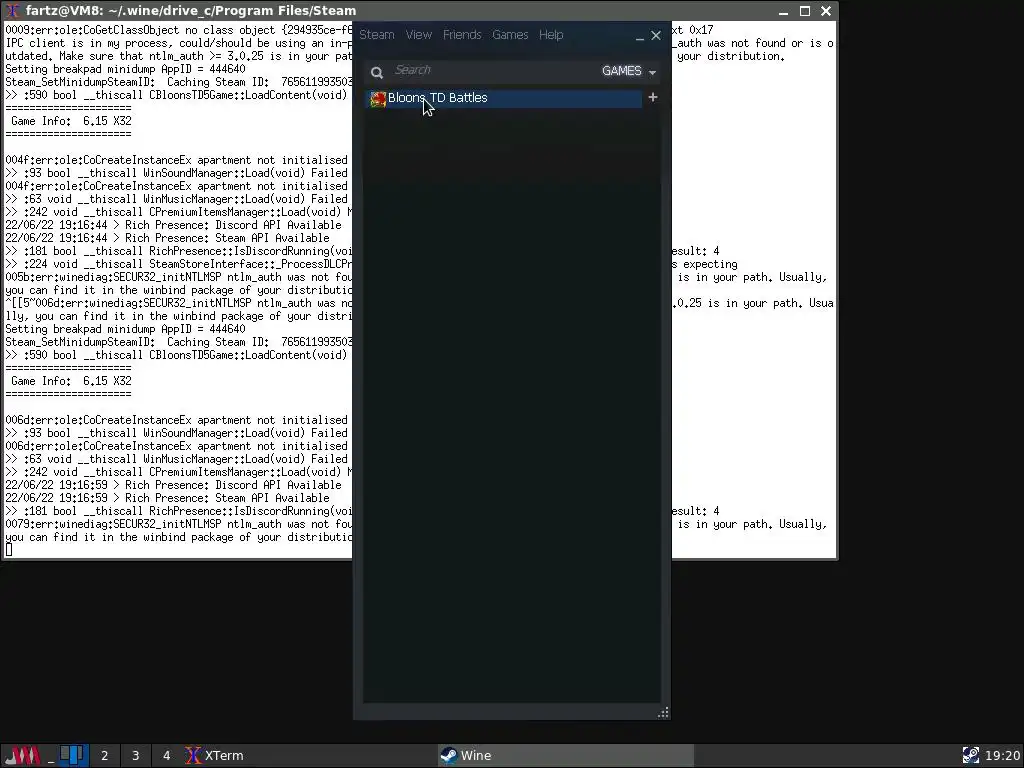The height and width of the screenshot is (768, 1024).
Task: Open the Steam menu
Action: [377, 35]
